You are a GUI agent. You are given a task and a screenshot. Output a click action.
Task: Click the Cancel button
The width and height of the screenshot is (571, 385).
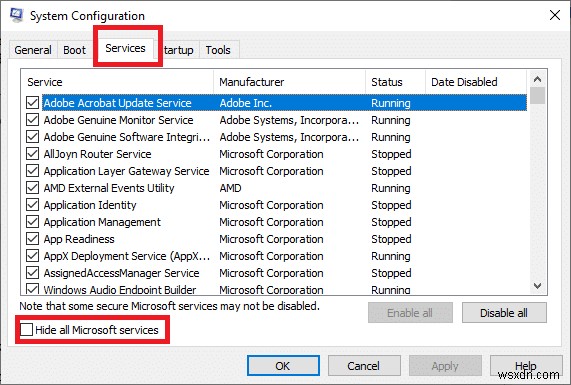point(364,366)
